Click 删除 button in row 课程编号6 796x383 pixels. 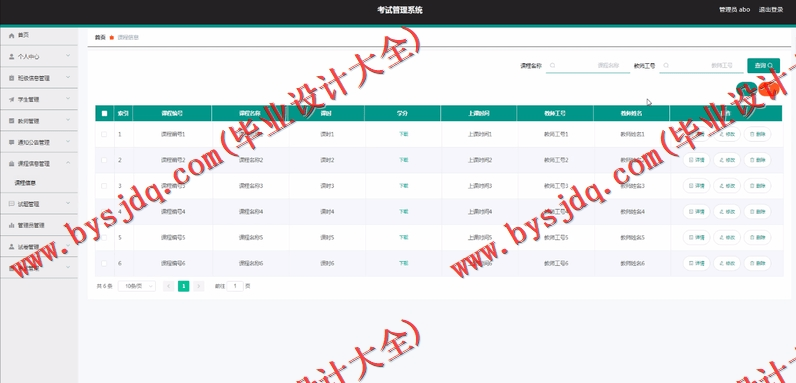point(757,263)
